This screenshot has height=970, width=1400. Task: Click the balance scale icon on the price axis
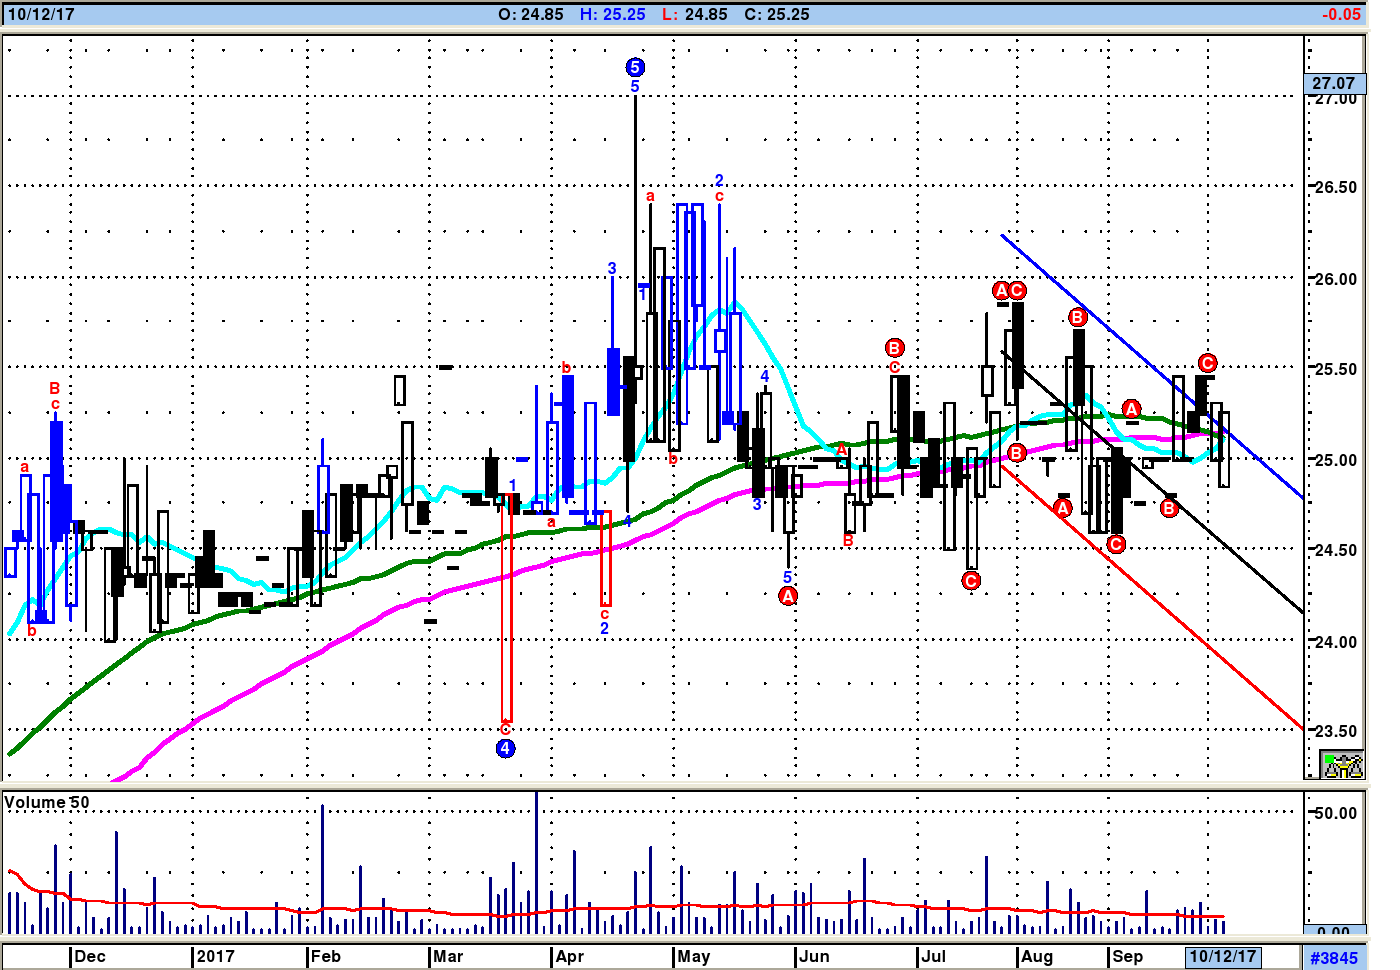(x=1342, y=766)
